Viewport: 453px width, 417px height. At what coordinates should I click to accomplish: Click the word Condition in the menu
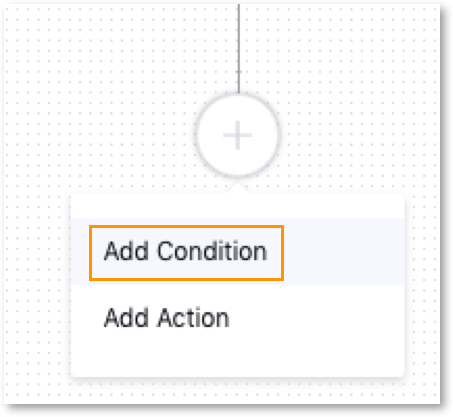(212, 251)
